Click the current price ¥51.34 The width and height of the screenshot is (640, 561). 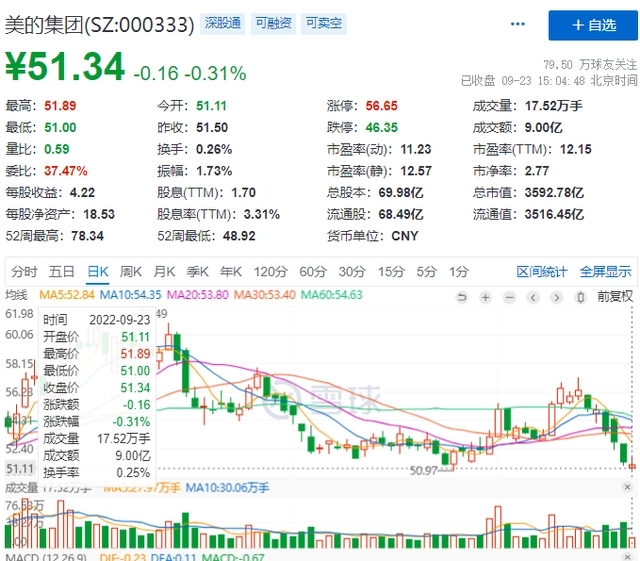(x=64, y=67)
